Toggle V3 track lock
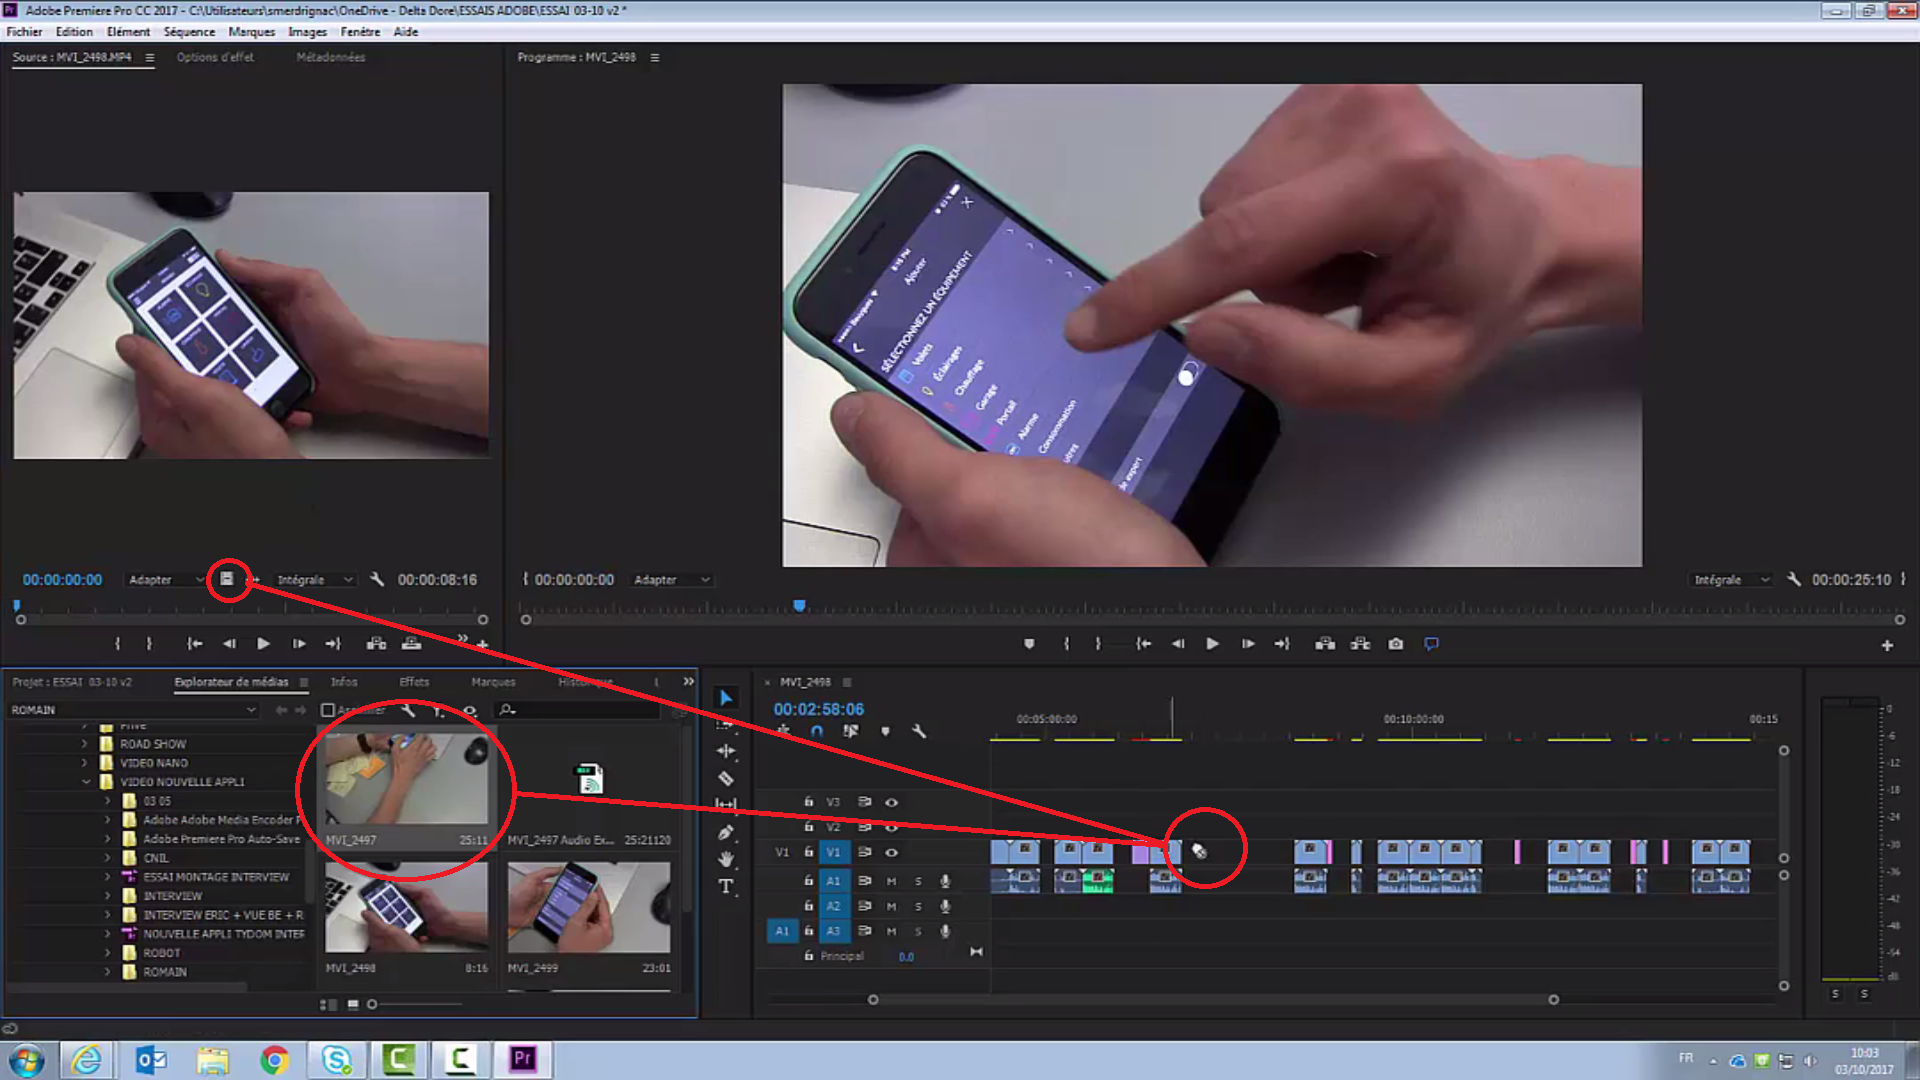 (x=809, y=802)
